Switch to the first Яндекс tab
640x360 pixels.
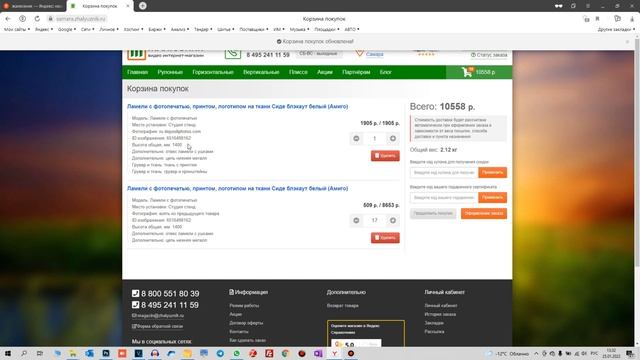click(x=33, y=6)
